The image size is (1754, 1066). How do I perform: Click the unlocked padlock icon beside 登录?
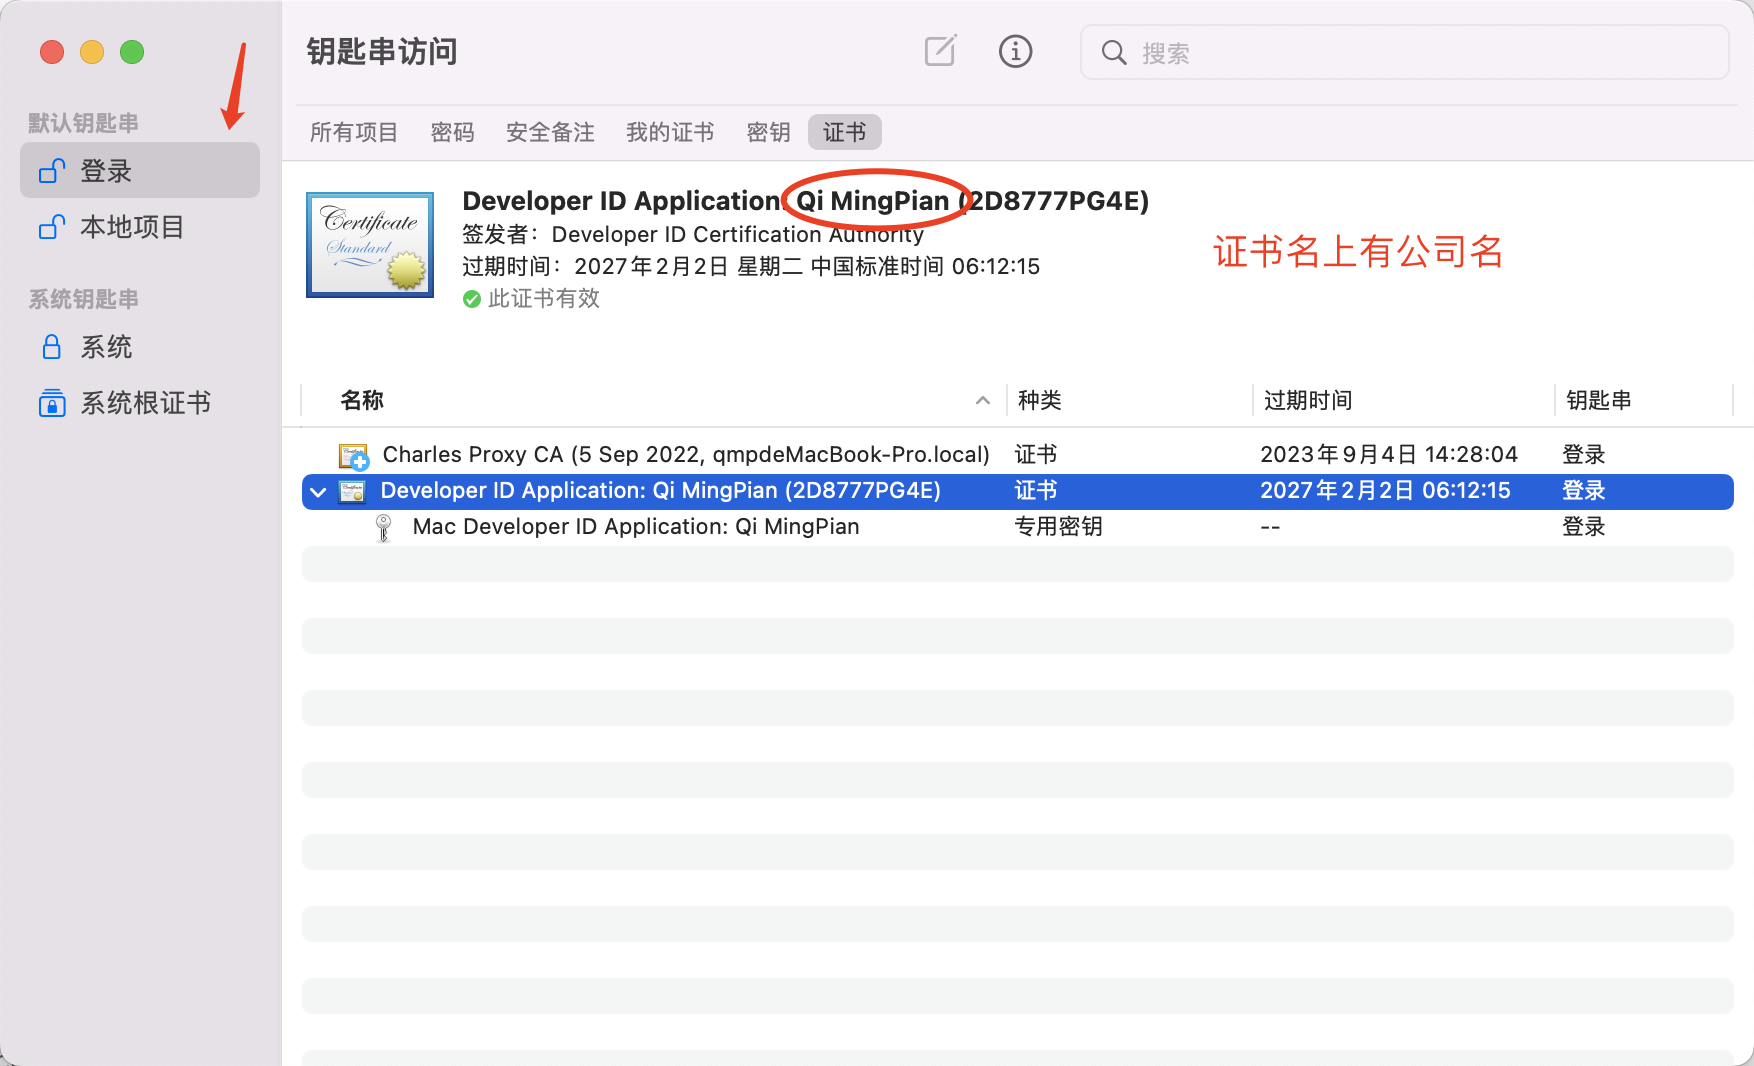(x=52, y=171)
